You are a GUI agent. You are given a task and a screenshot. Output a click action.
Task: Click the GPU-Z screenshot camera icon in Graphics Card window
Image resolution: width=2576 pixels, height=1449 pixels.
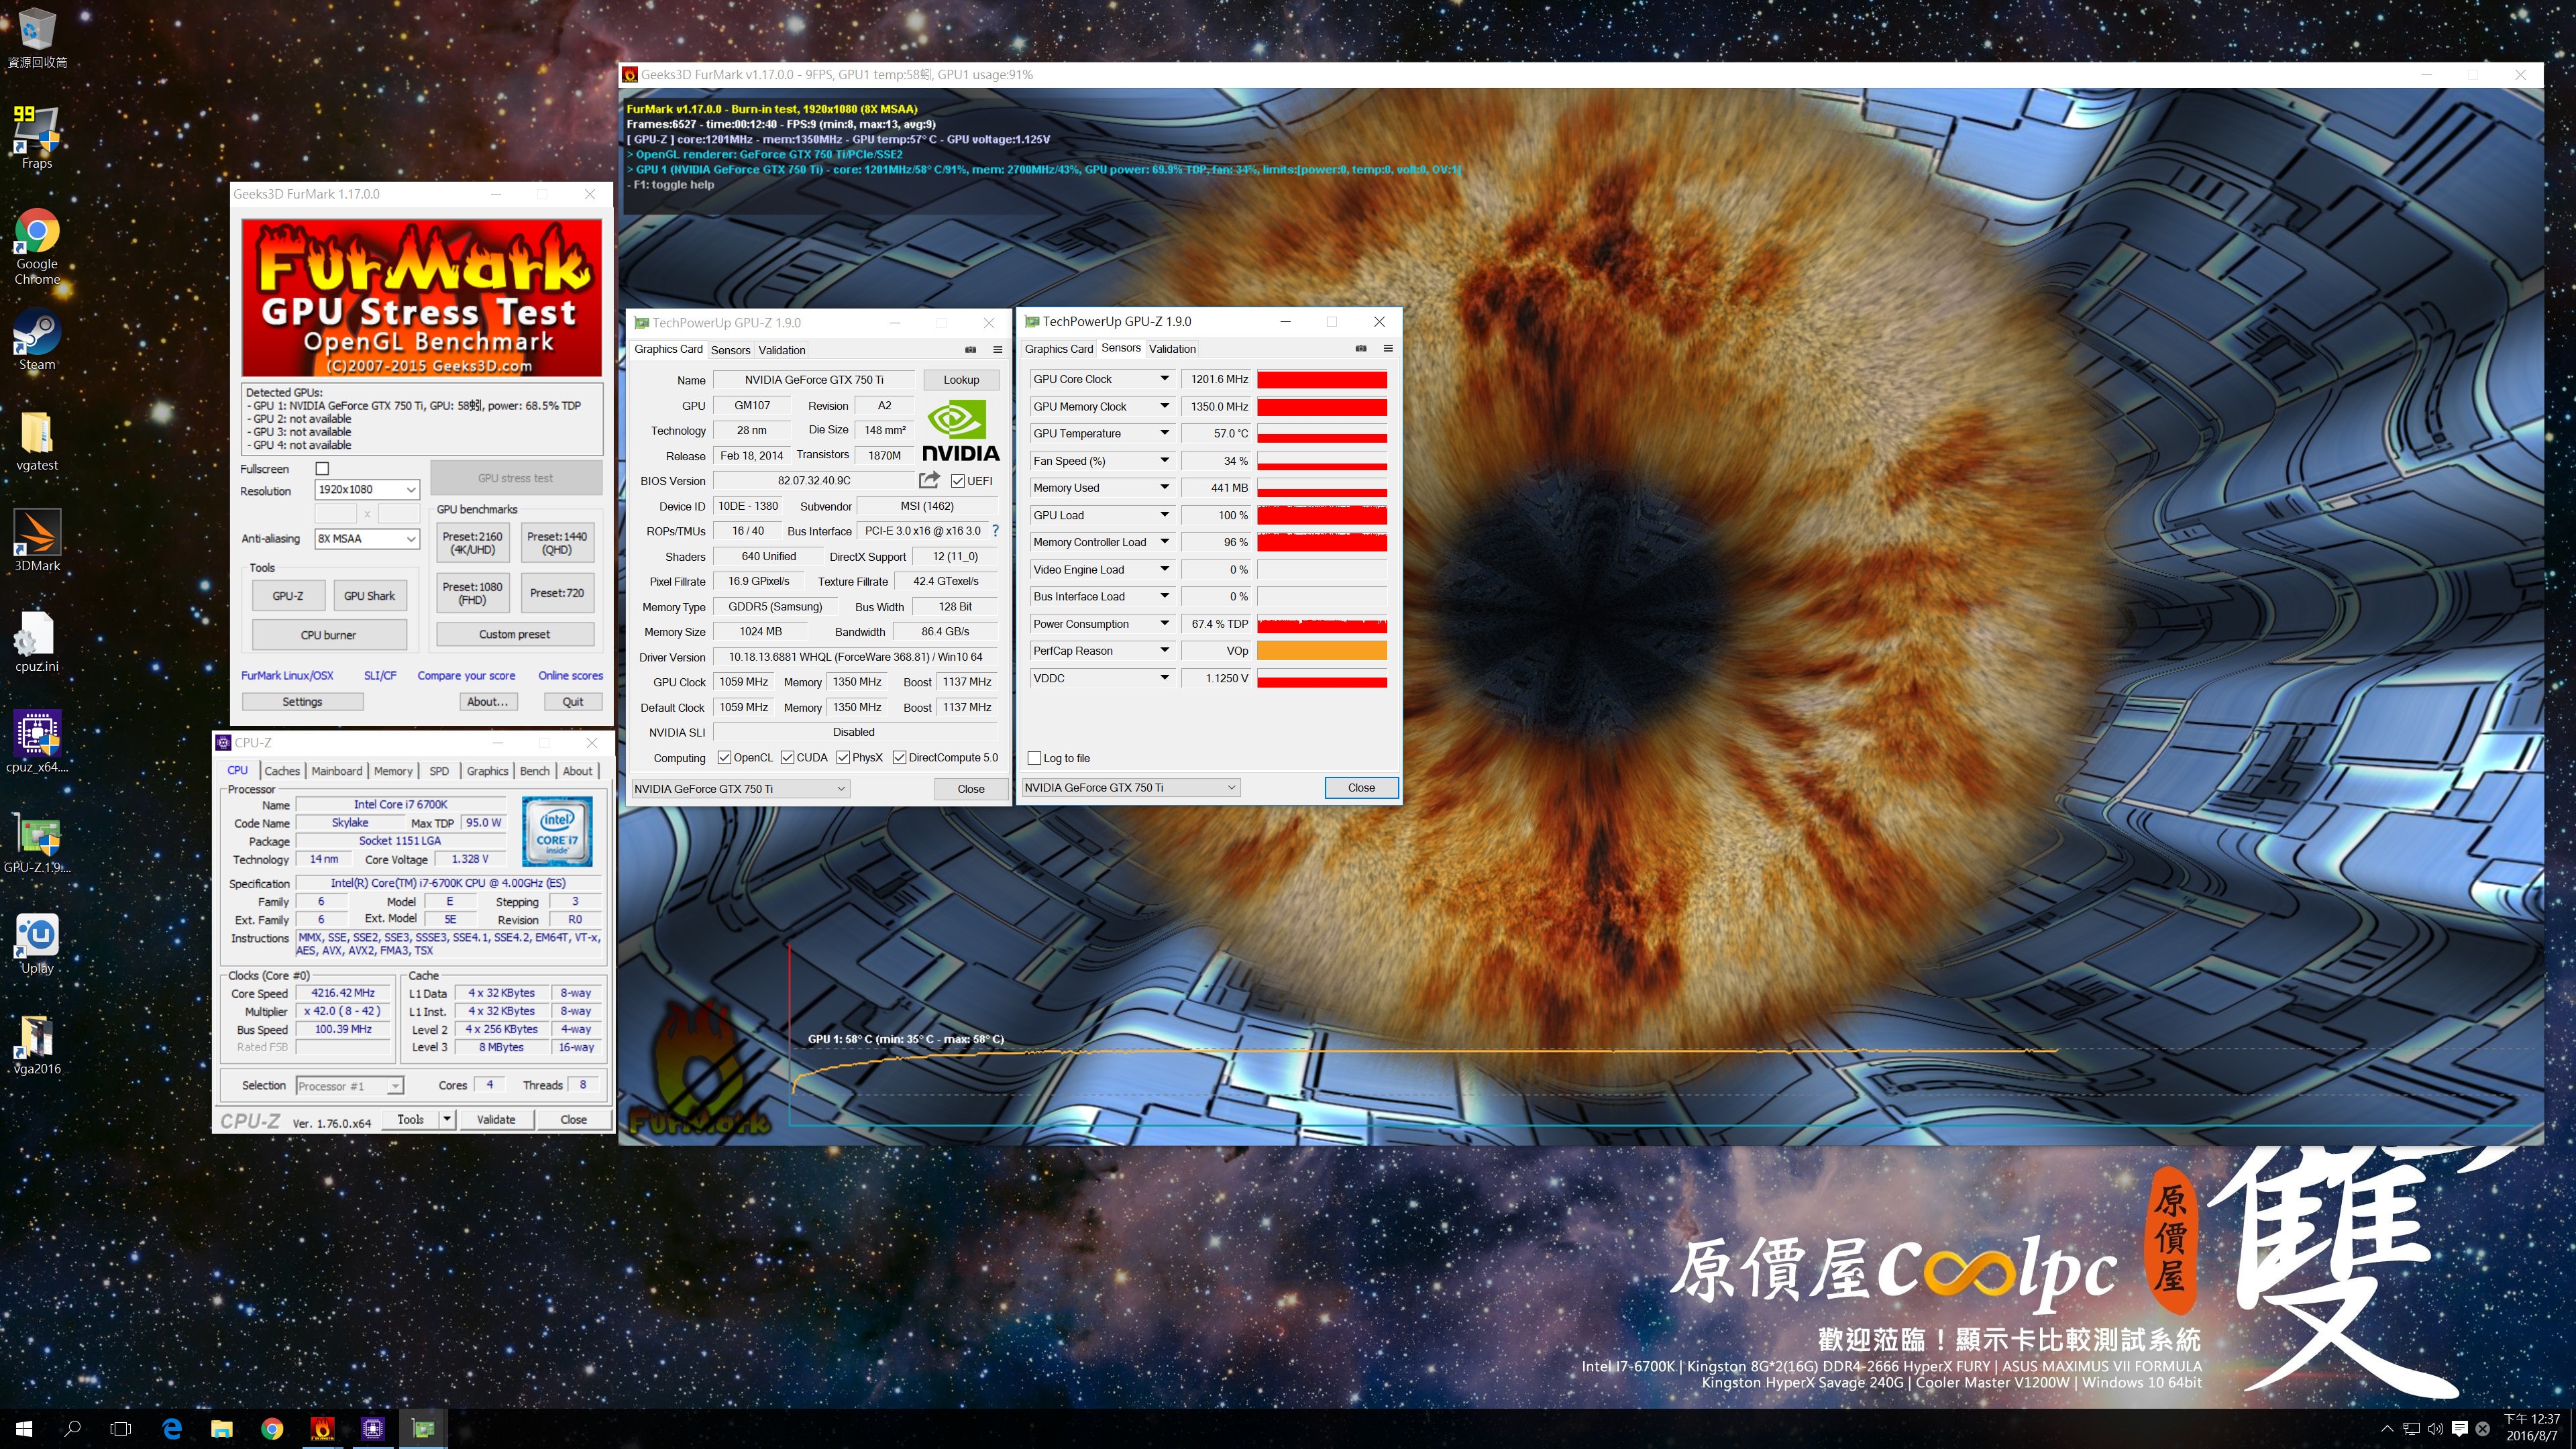click(970, 350)
